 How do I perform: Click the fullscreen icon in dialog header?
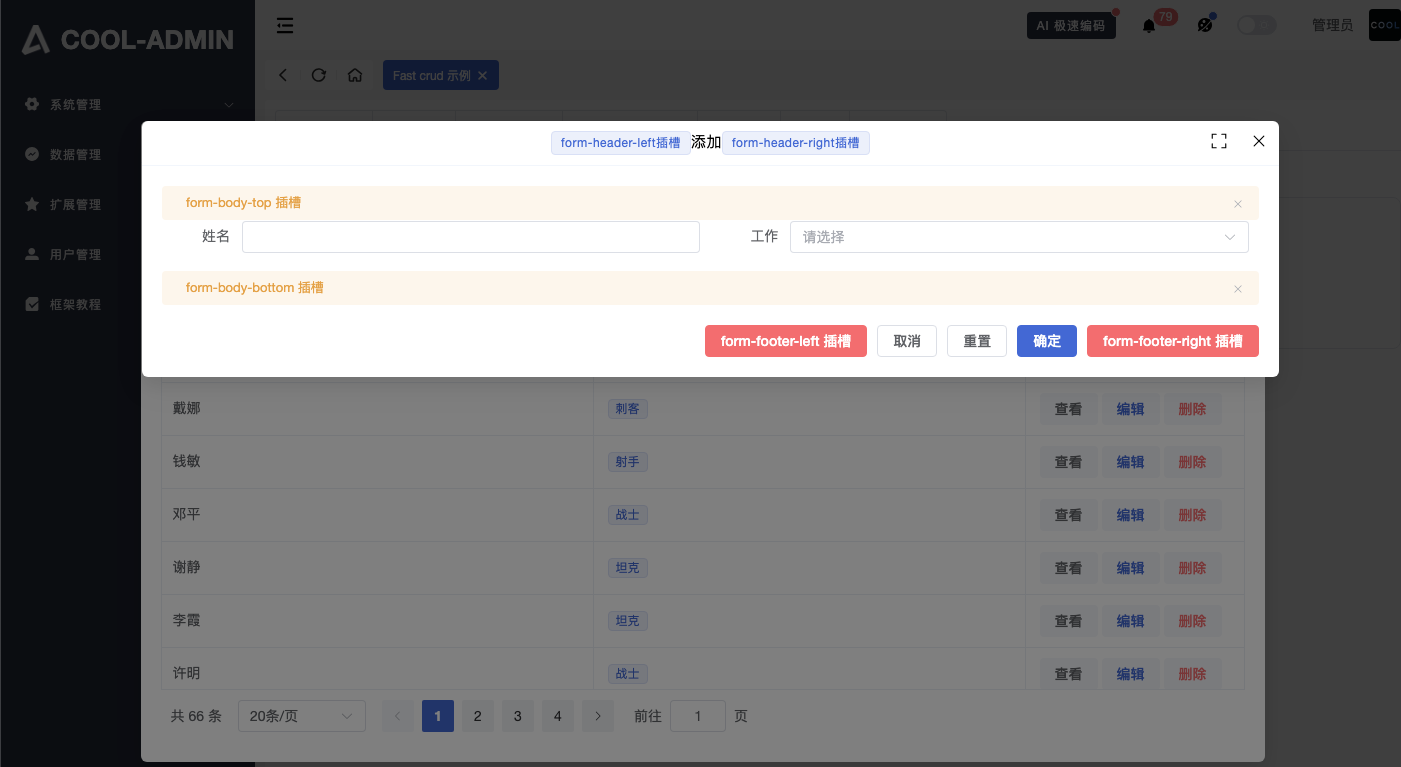[x=1218, y=142]
